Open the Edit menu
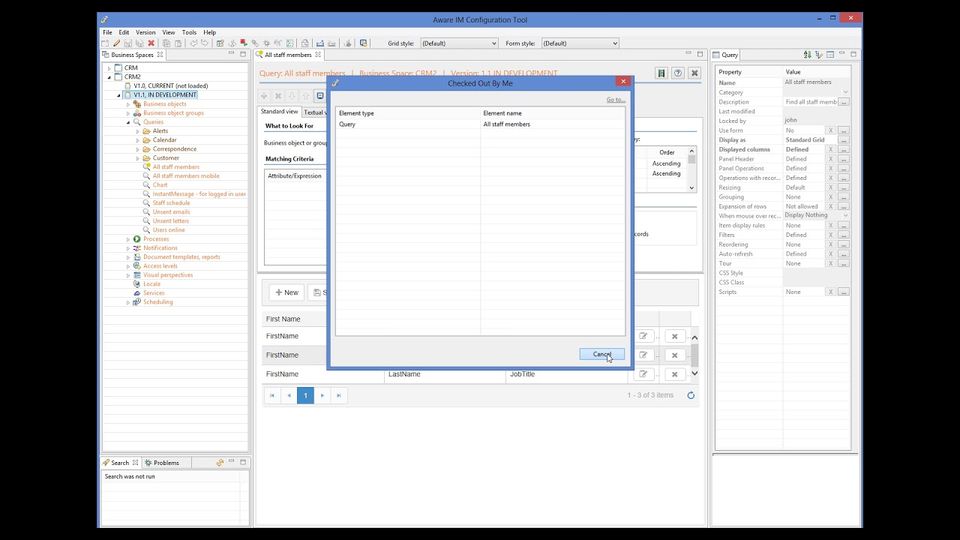960x540 pixels. (x=124, y=32)
